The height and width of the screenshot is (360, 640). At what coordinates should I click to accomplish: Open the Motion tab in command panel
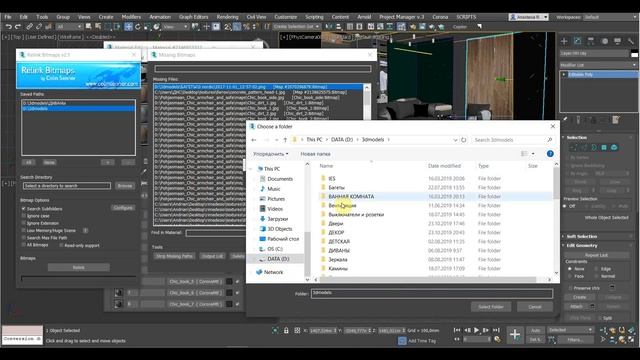tap(604, 41)
